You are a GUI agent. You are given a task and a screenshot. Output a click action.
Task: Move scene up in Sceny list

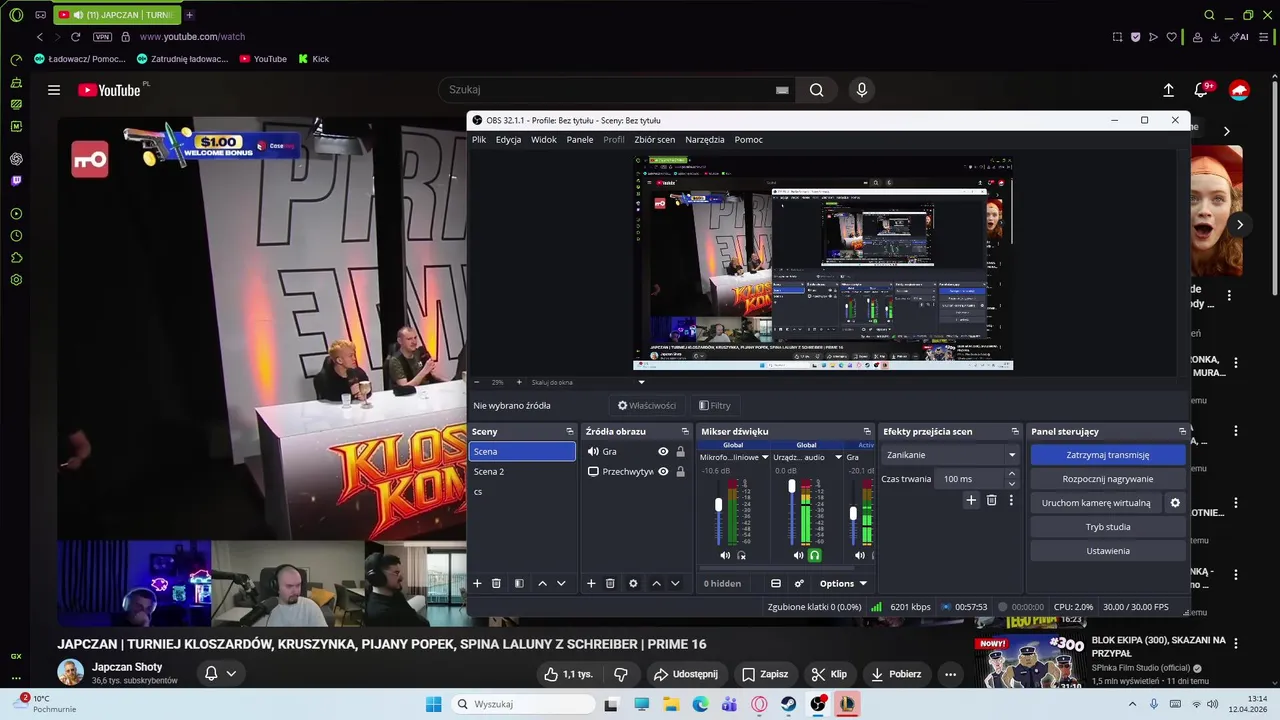542,583
